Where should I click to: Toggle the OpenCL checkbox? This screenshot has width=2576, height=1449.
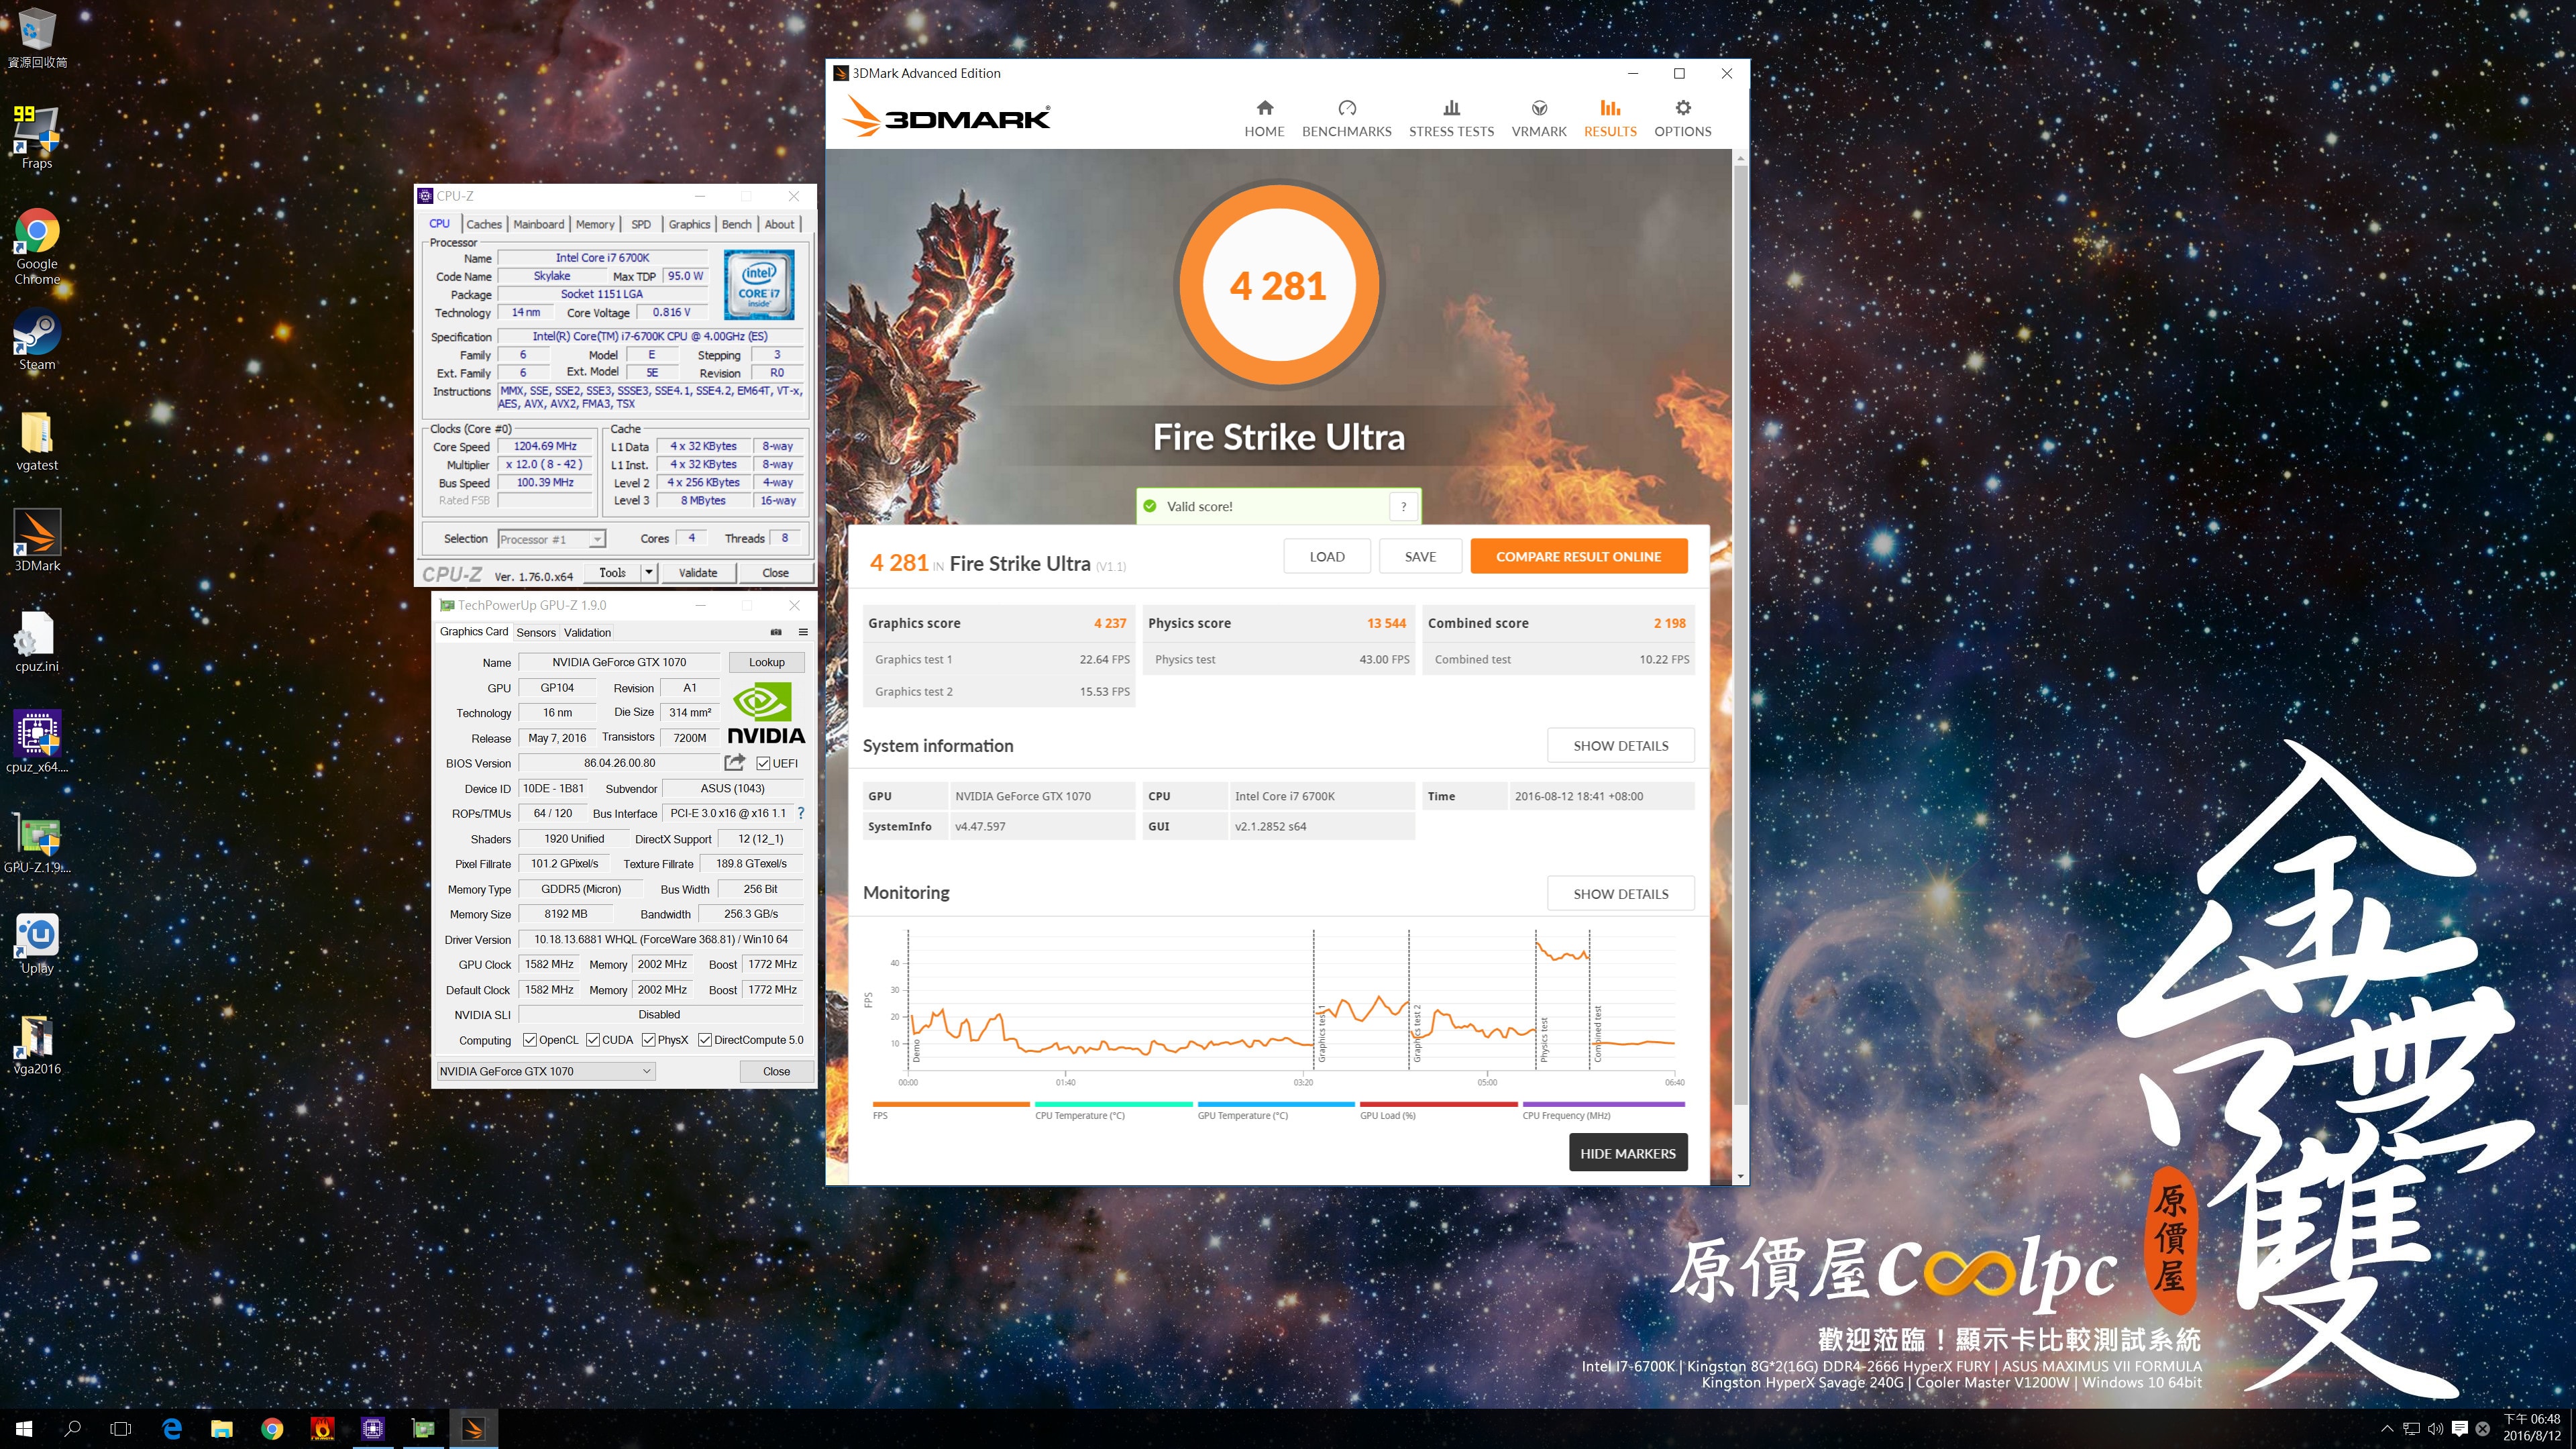coord(530,1040)
